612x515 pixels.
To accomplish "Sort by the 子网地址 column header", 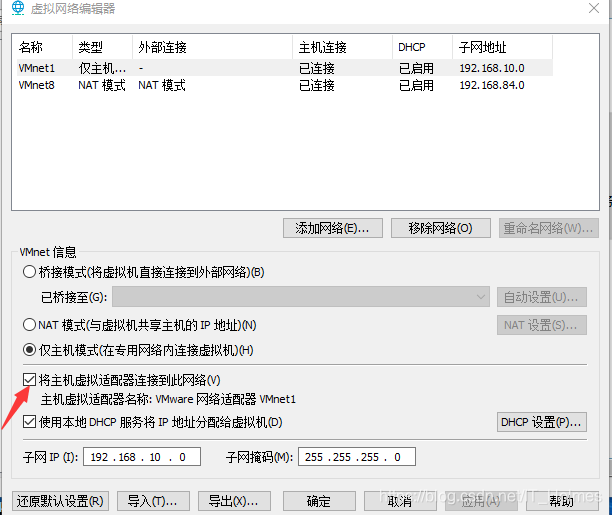I will pyautogui.click(x=502, y=47).
